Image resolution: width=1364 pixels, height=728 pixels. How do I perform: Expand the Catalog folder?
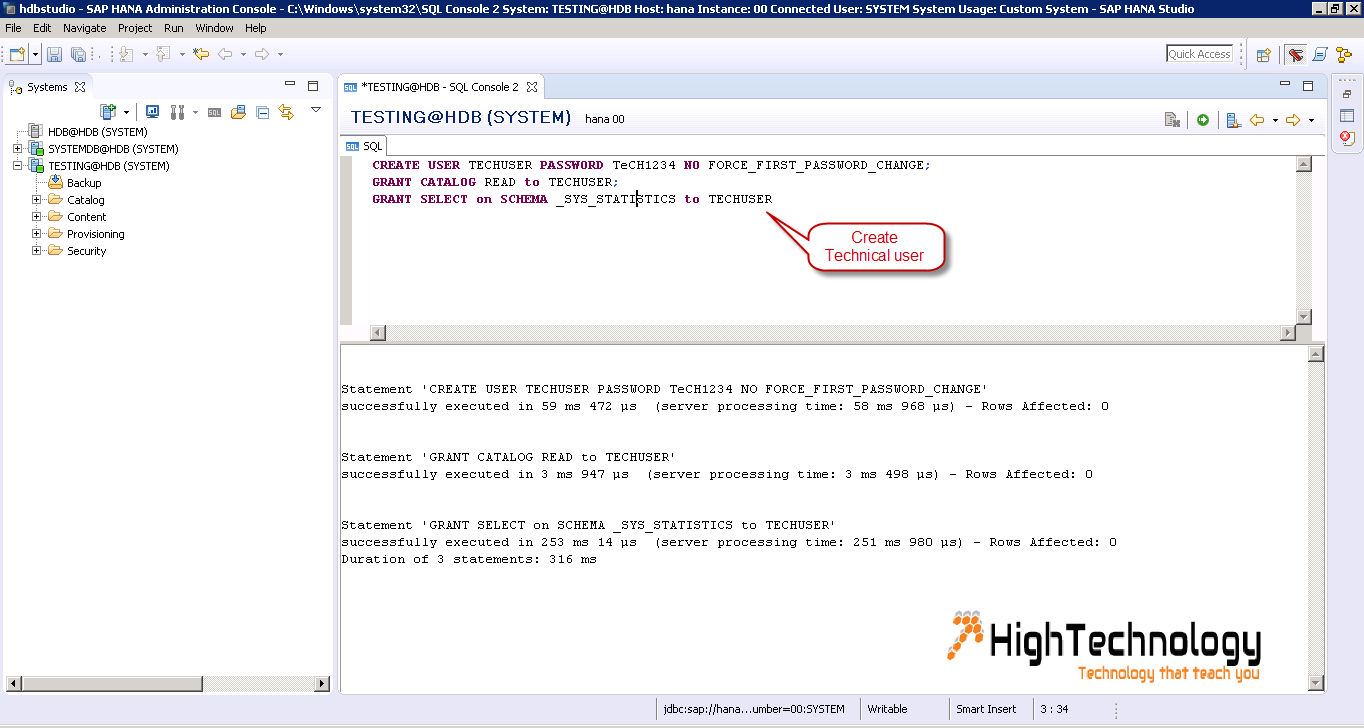tap(36, 200)
